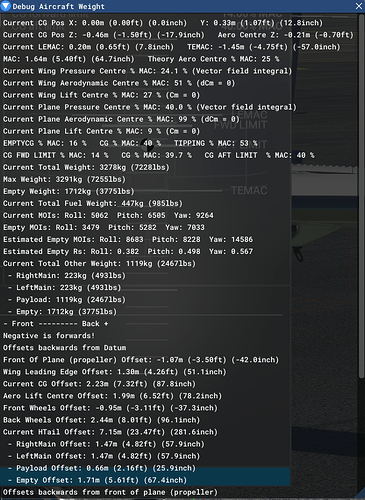This screenshot has height=500, width=365.
Task: Click the Current Total Weight line
Action: tap(86, 167)
